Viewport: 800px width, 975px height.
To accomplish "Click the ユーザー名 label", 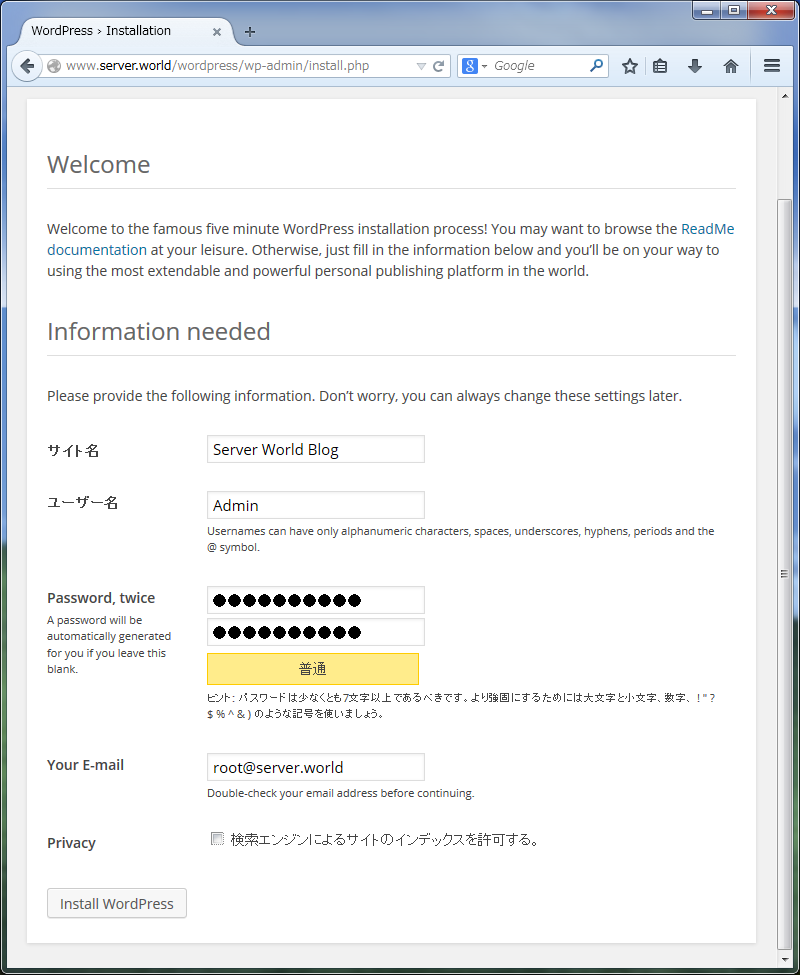I will pyautogui.click(x=83, y=502).
